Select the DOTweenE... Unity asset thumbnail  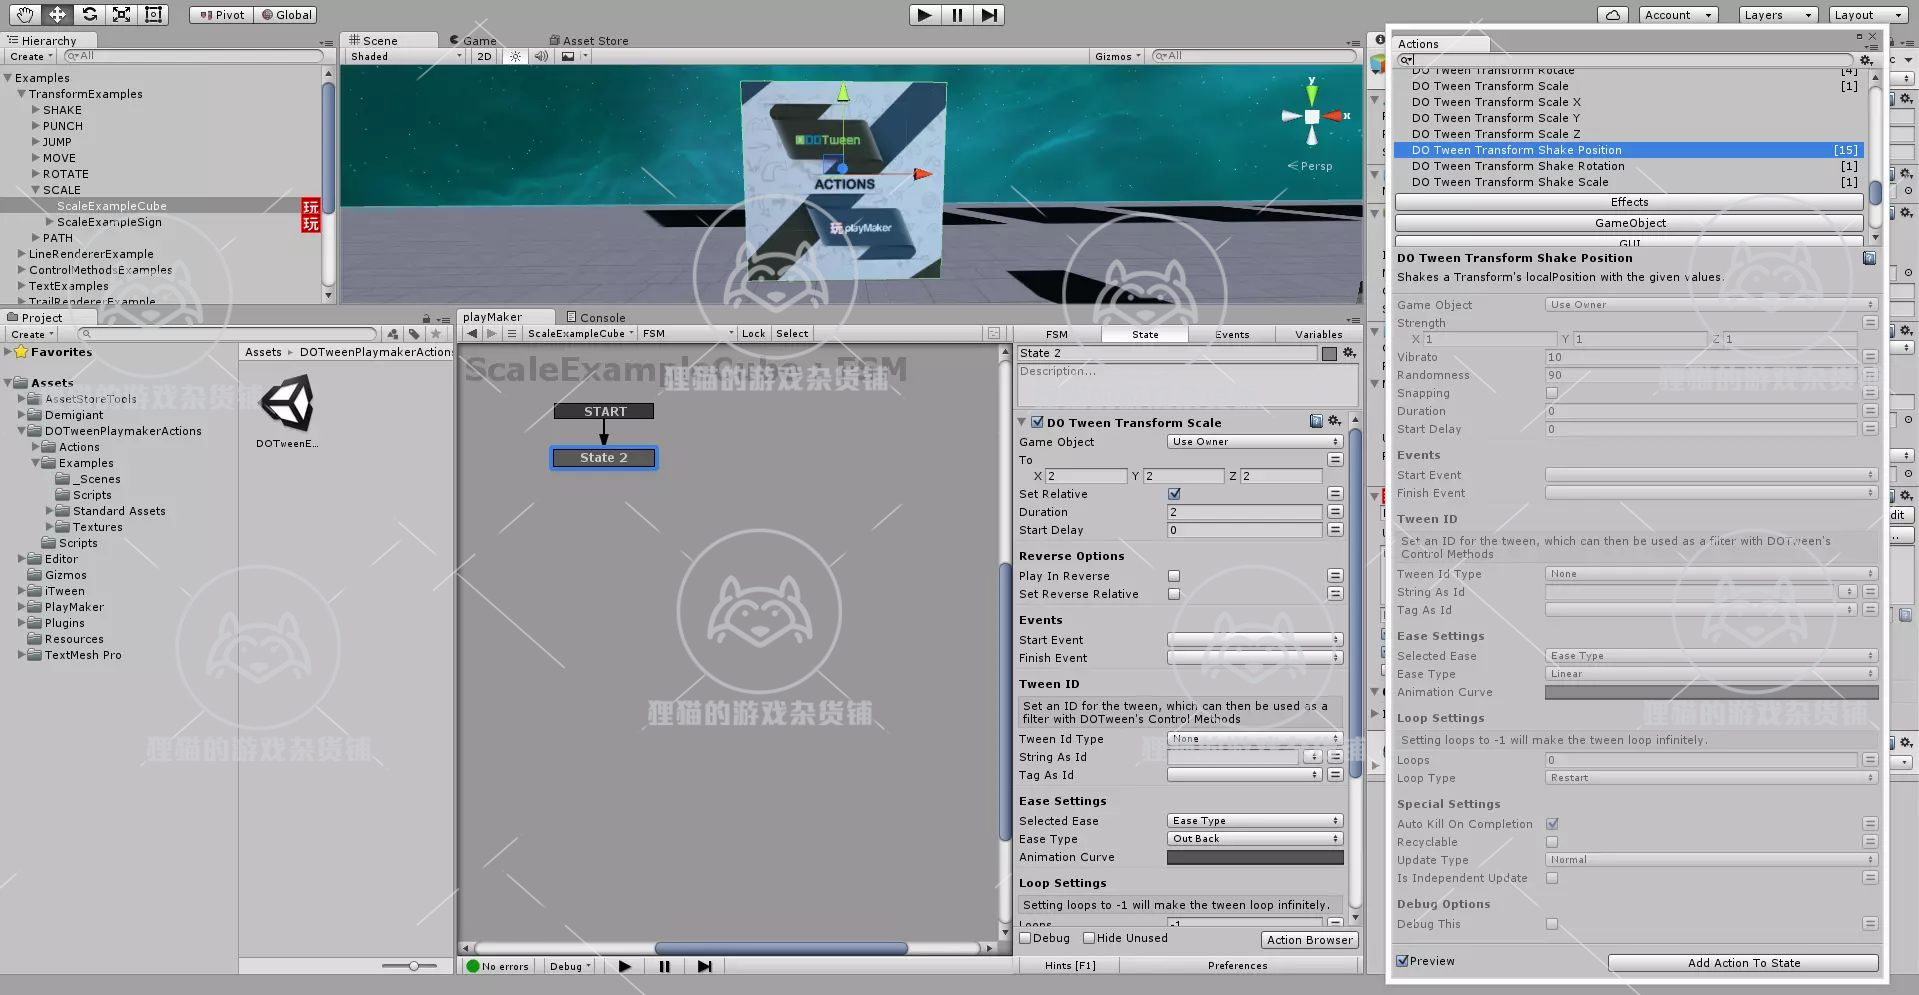pyautogui.click(x=287, y=403)
